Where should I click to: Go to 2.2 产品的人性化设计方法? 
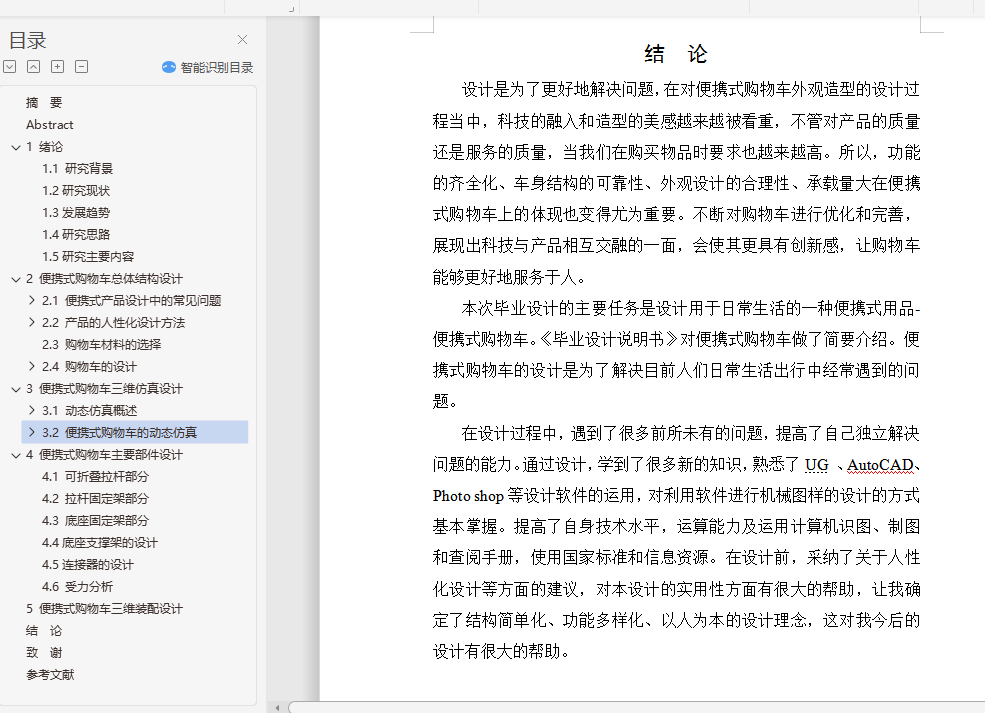tap(113, 322)
